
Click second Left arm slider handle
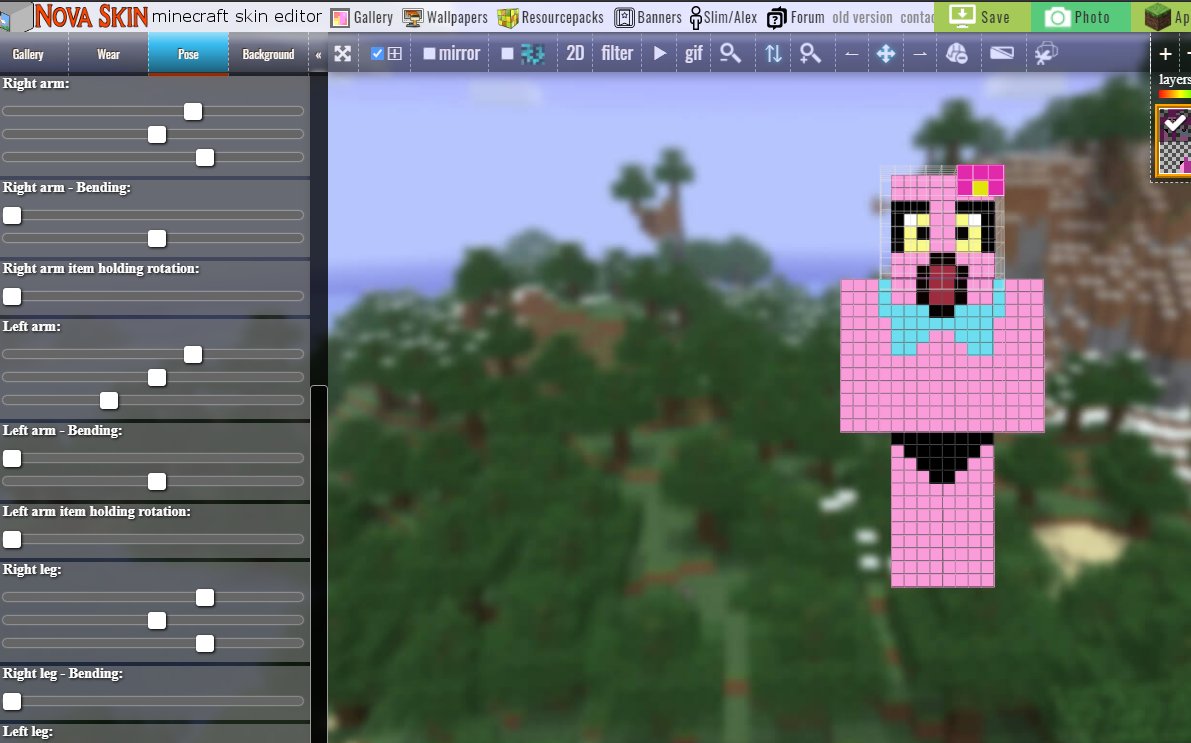point(157,378)
